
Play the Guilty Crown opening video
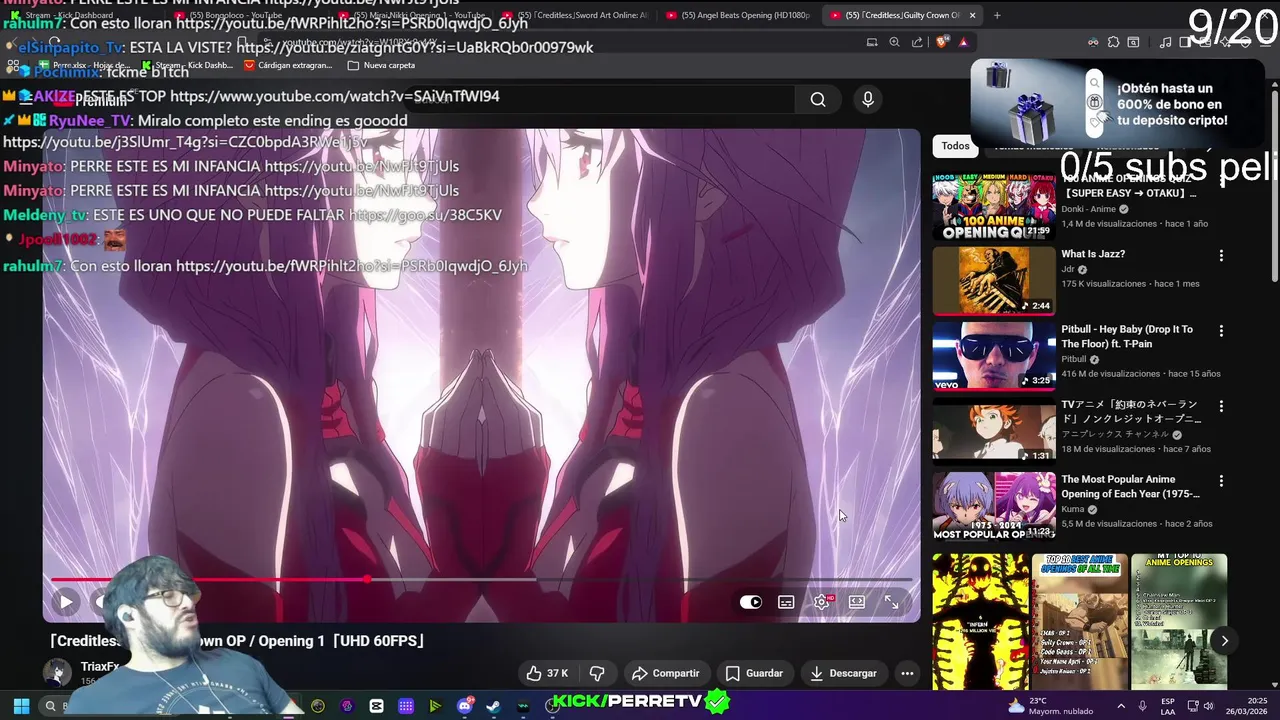66,602
